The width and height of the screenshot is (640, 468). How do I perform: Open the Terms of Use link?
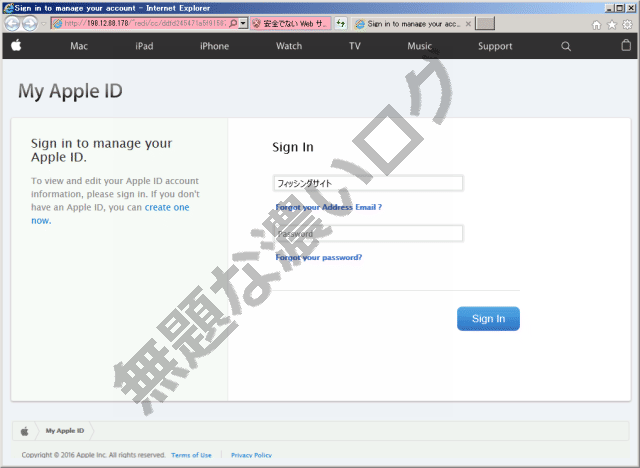[x=191, y=455]
